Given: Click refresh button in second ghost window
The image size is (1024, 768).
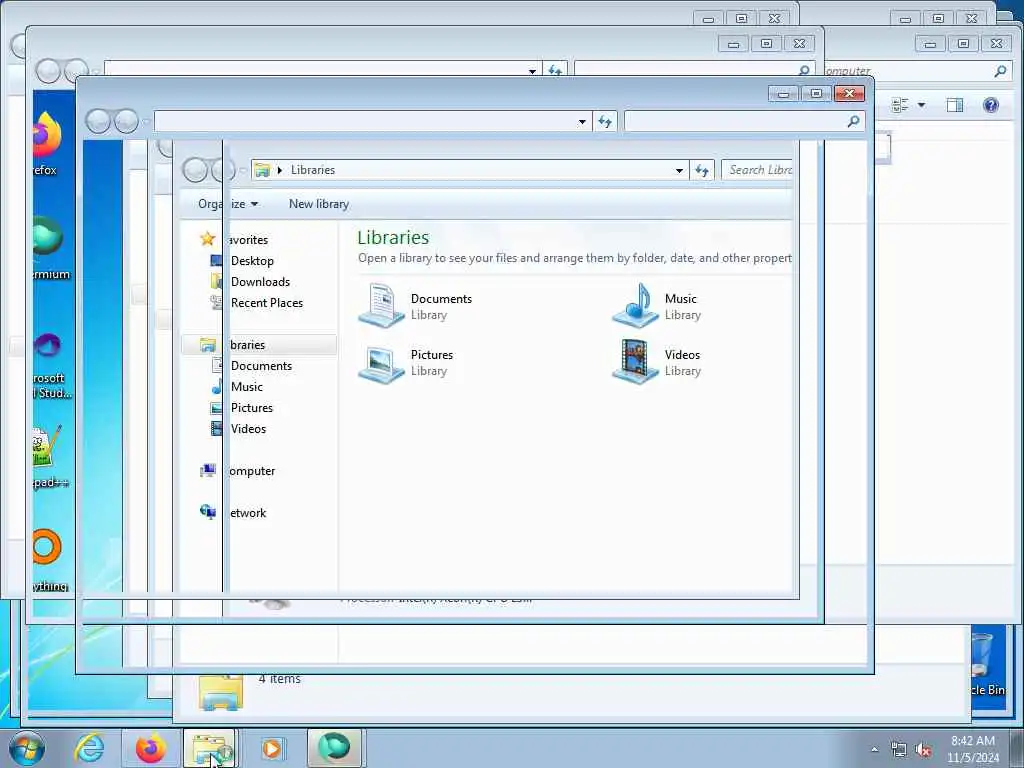Looking at the screenshot, I should [x=555, y=71].
